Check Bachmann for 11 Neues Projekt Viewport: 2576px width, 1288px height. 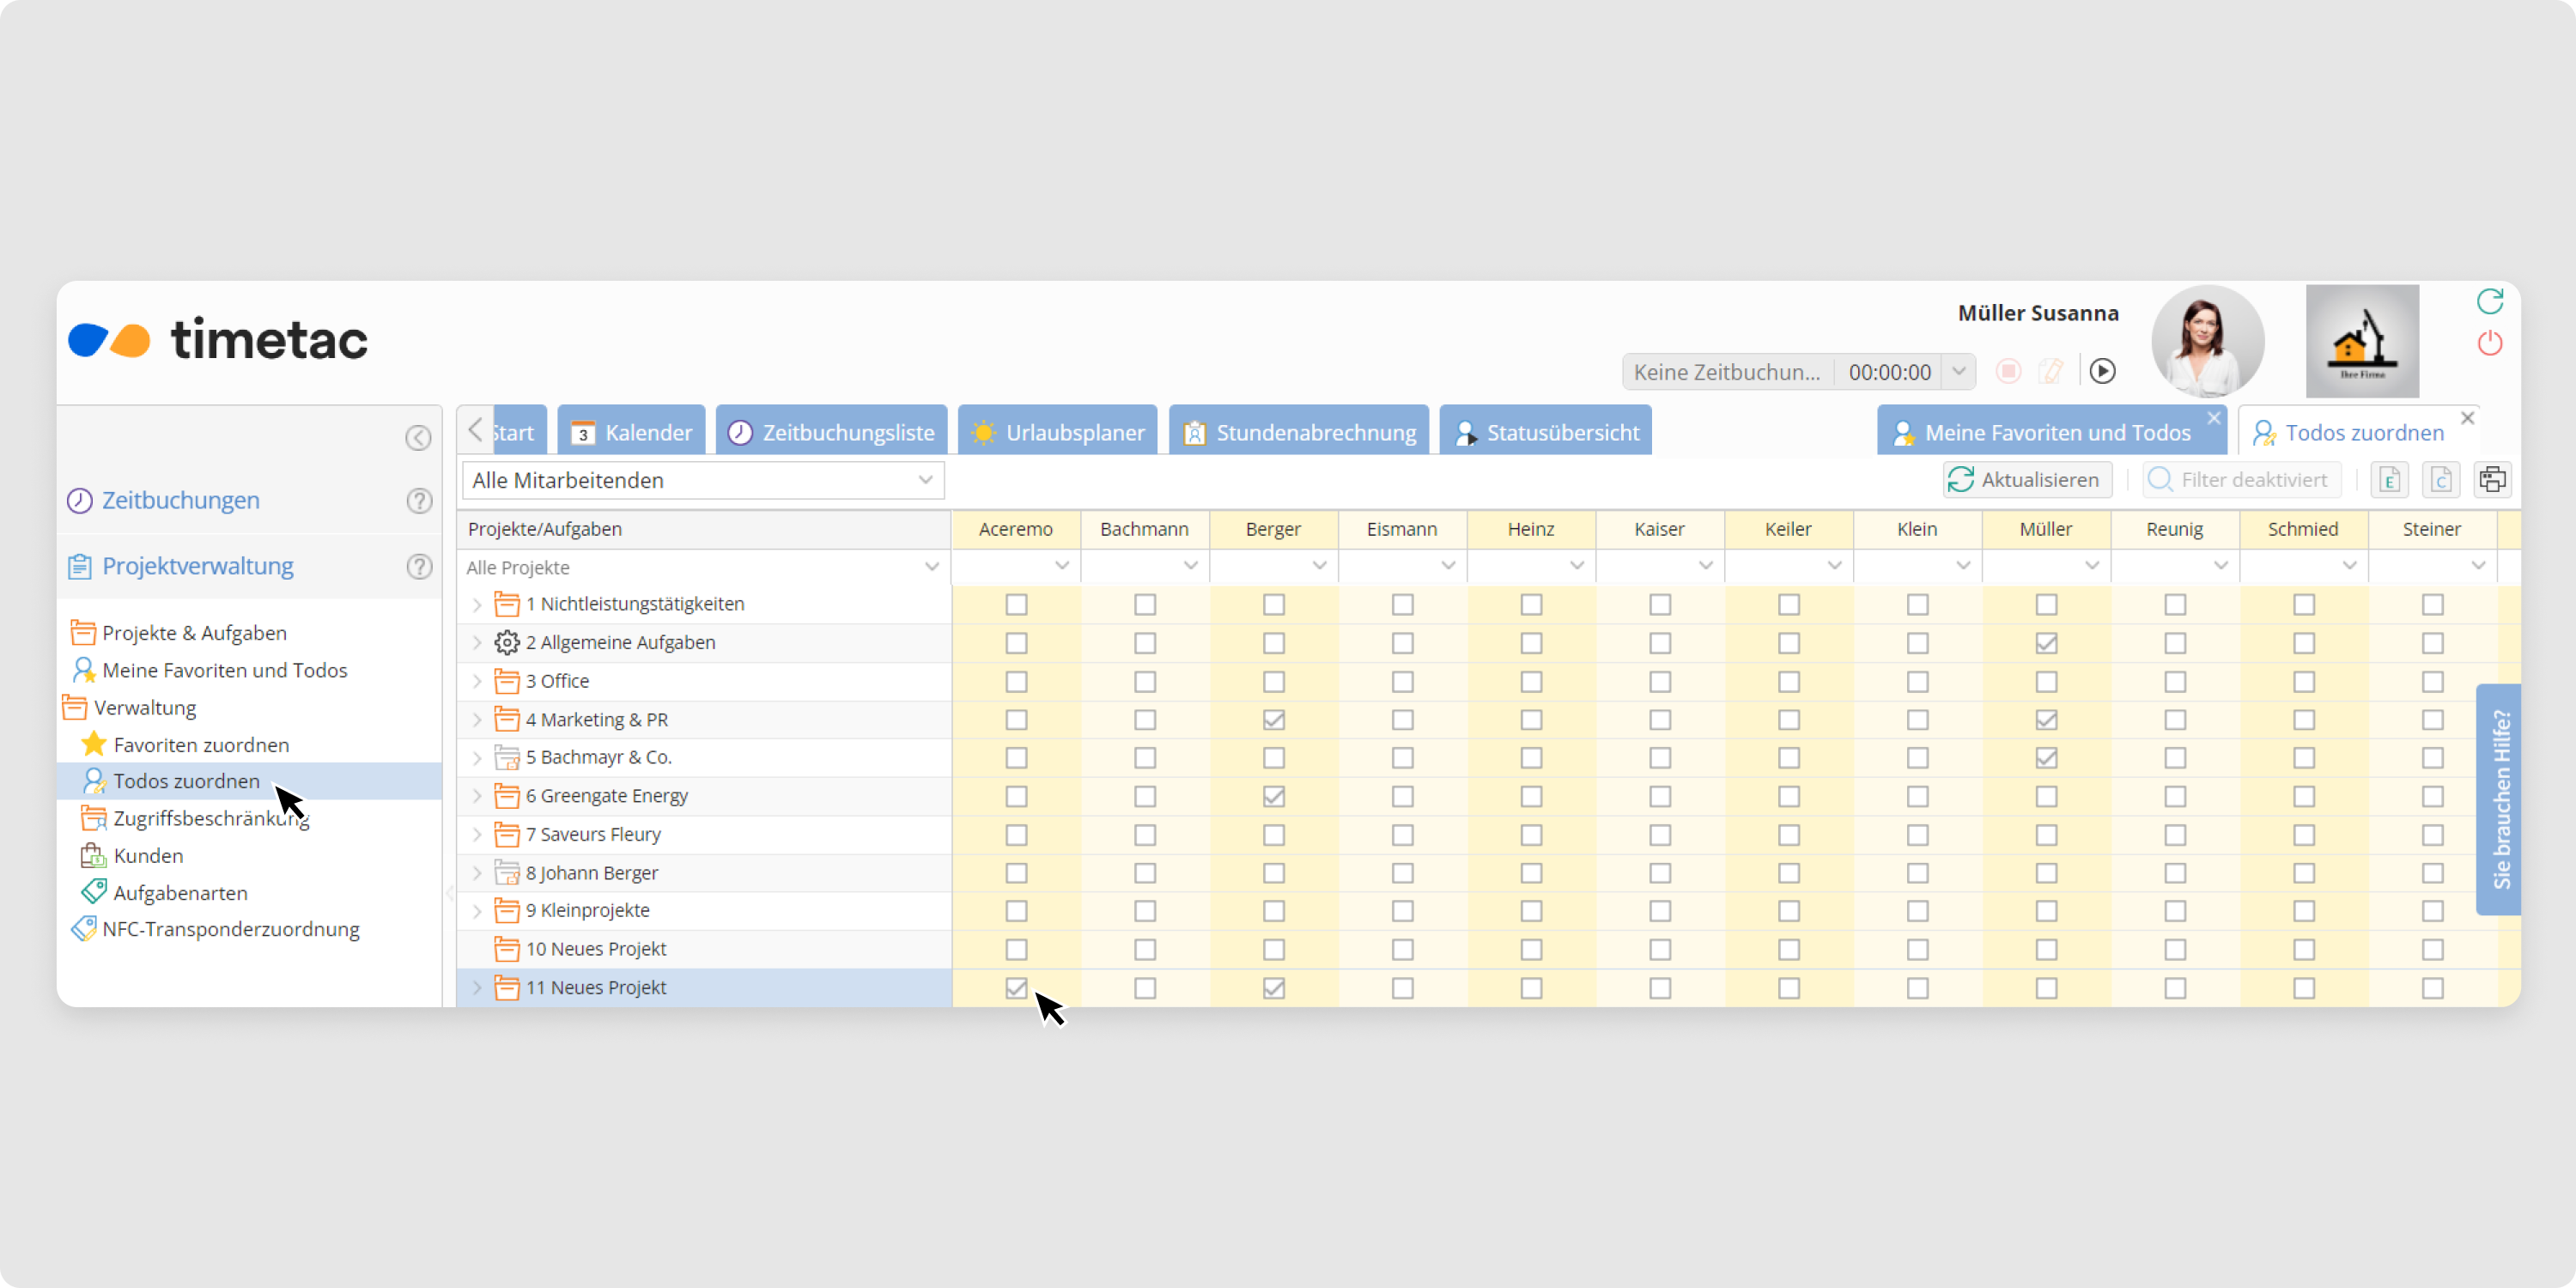pyautogui.click(x=1145, y=988)
